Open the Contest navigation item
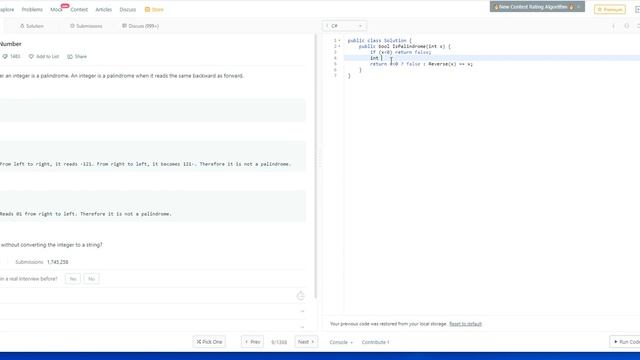The height and width of the screenshot is (360, 640). tap(79, 9)
